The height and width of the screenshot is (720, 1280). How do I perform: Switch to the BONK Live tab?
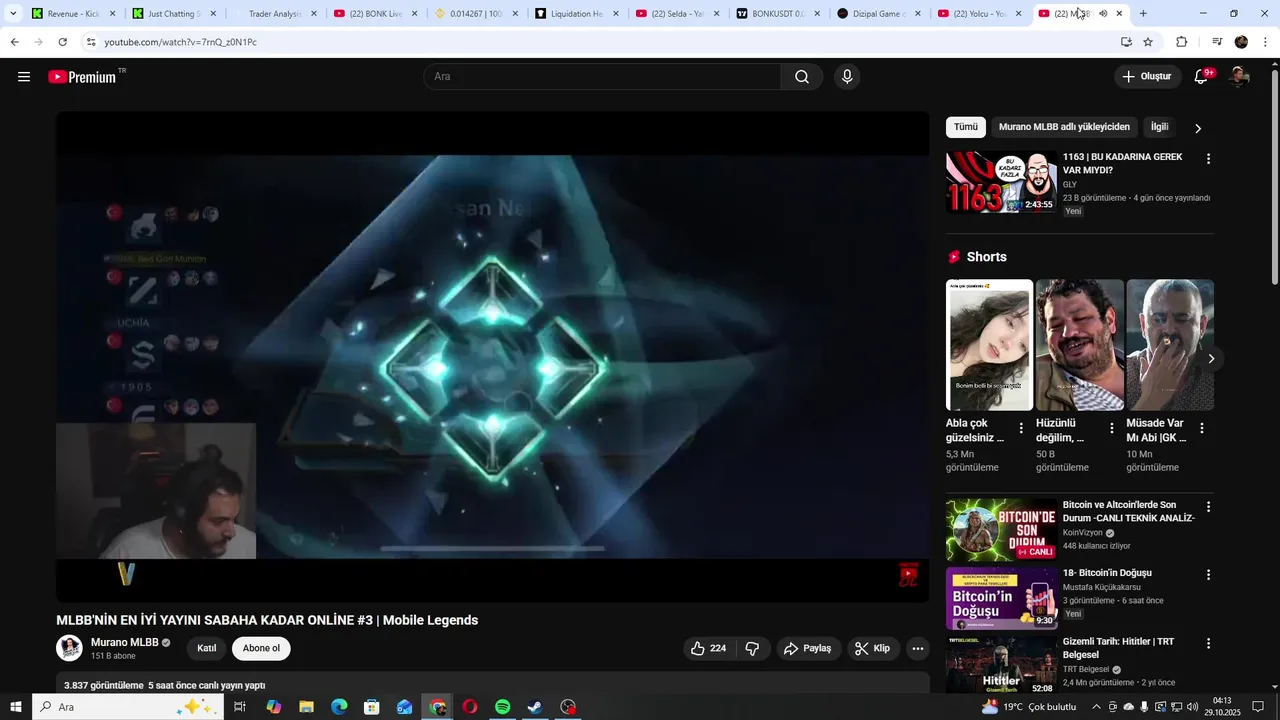376,14
